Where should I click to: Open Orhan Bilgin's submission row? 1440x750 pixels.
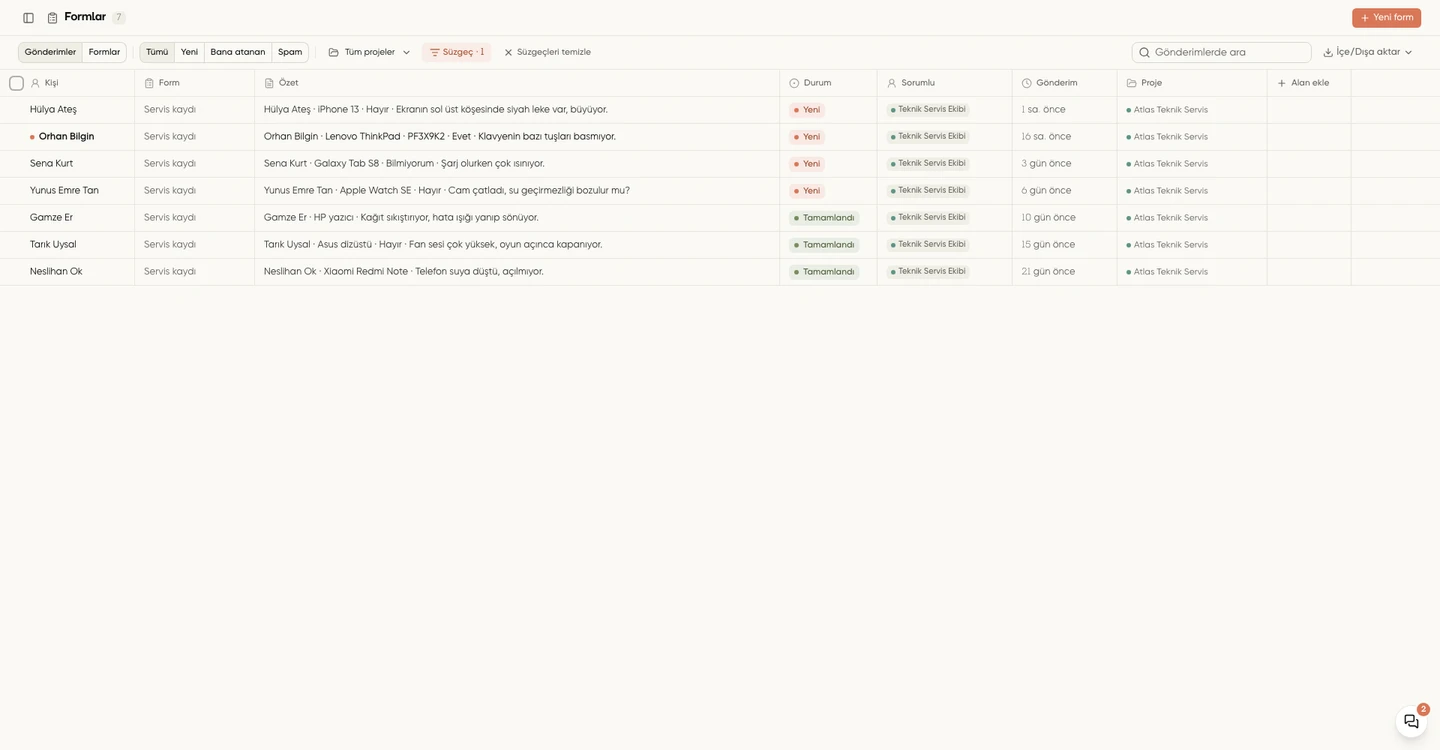click(x=720, y=137)
